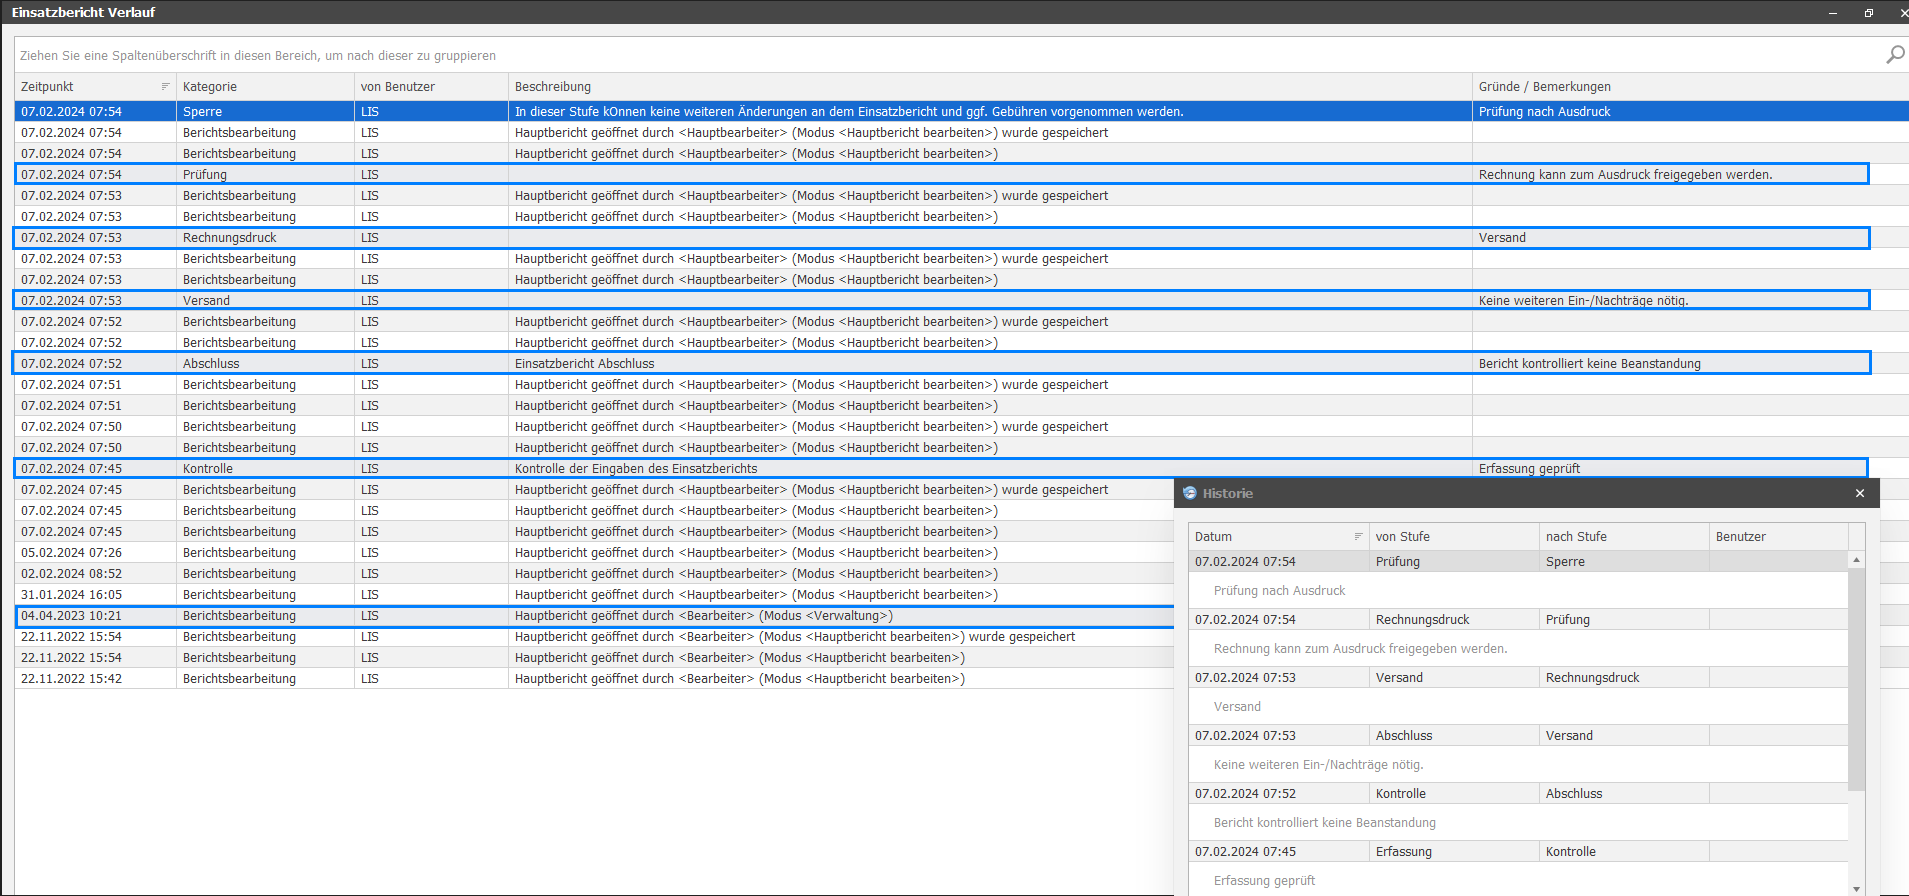Restore the Einsatzbericht Verlauf window
This screenshot has height=896, width=1909.
tap(1868, 13)
